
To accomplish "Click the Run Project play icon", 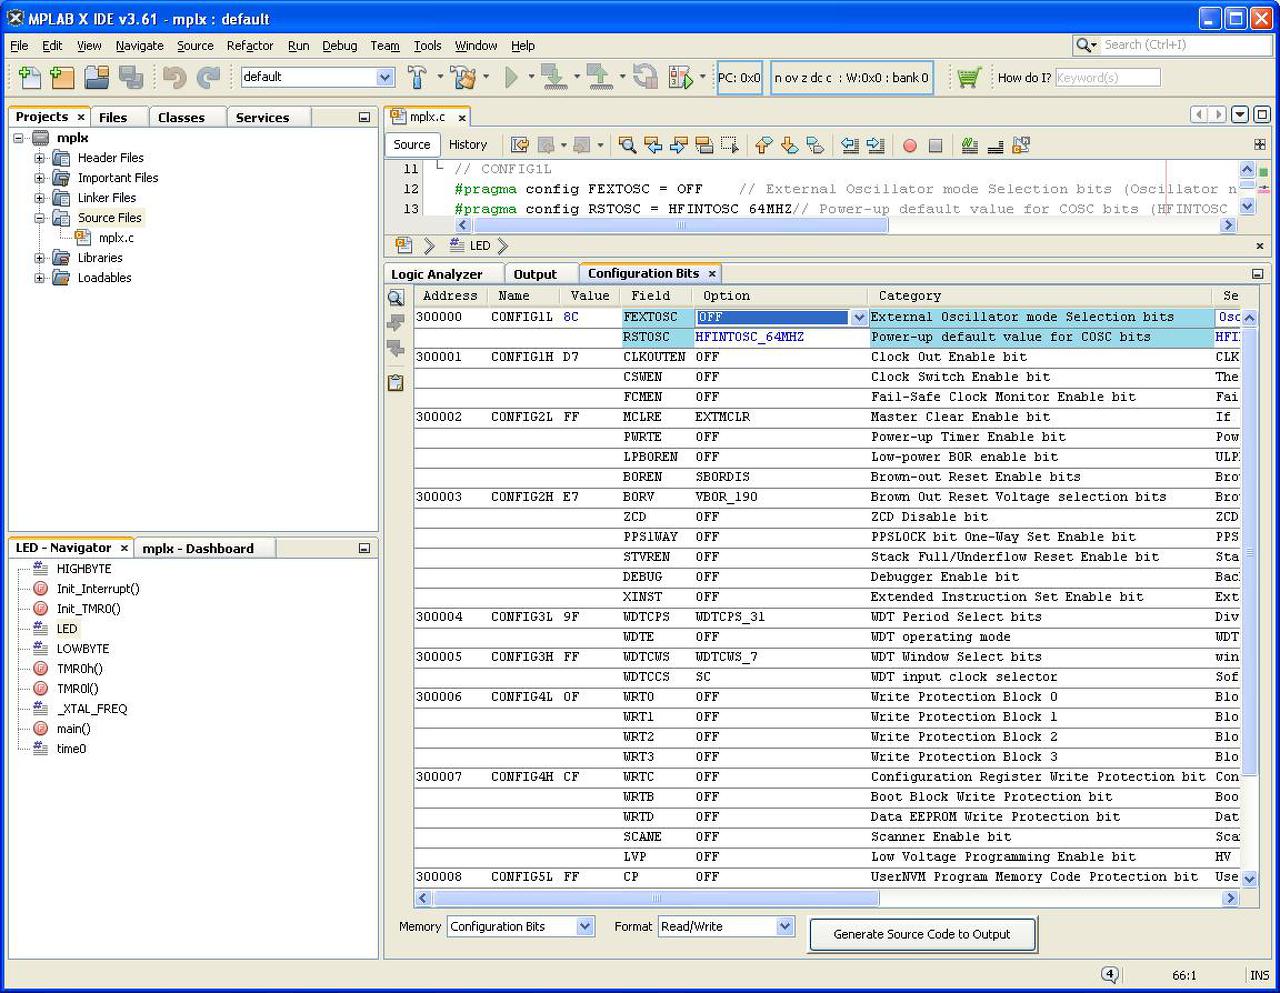I will tap(511, 77).
